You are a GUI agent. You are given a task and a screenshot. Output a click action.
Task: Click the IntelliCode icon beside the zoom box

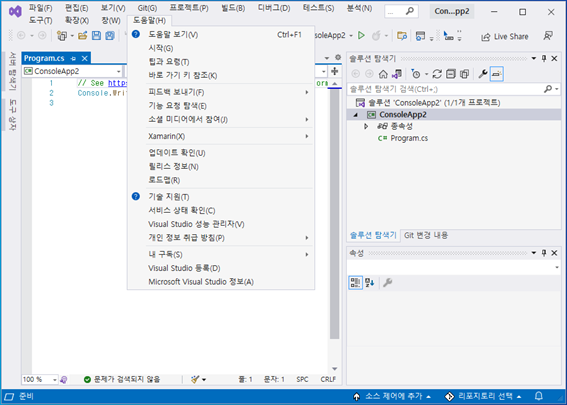pyautogui.click(x=64, y=380)
